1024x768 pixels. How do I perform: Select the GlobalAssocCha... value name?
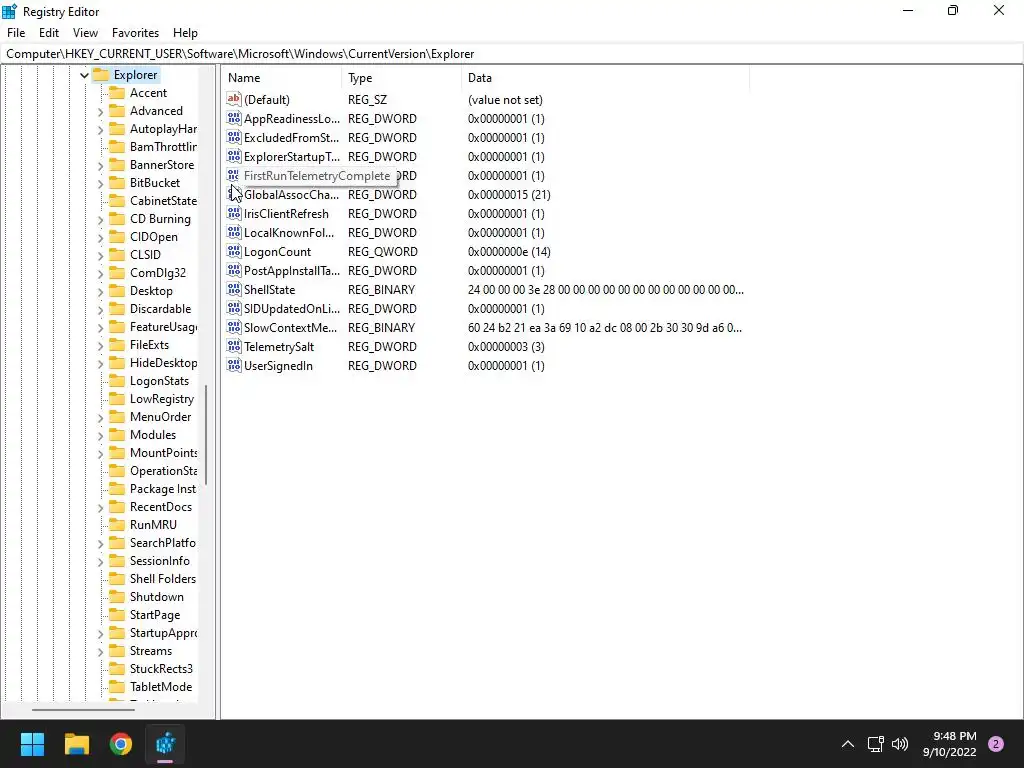click(291, 195)
